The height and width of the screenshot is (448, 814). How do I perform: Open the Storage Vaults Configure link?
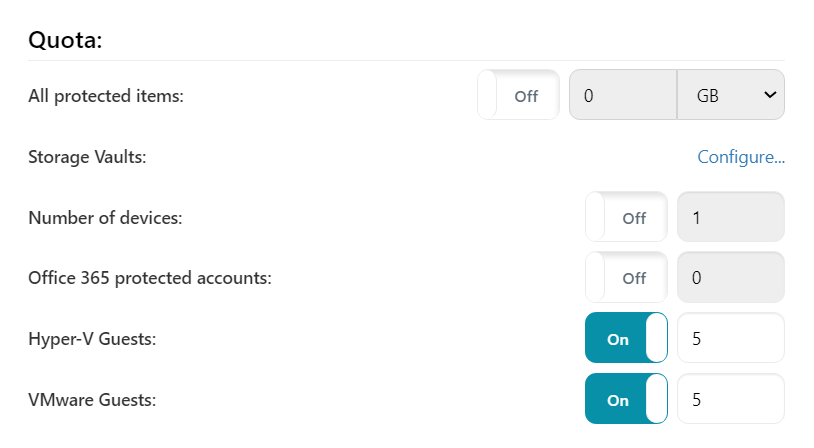click(740, 157)
